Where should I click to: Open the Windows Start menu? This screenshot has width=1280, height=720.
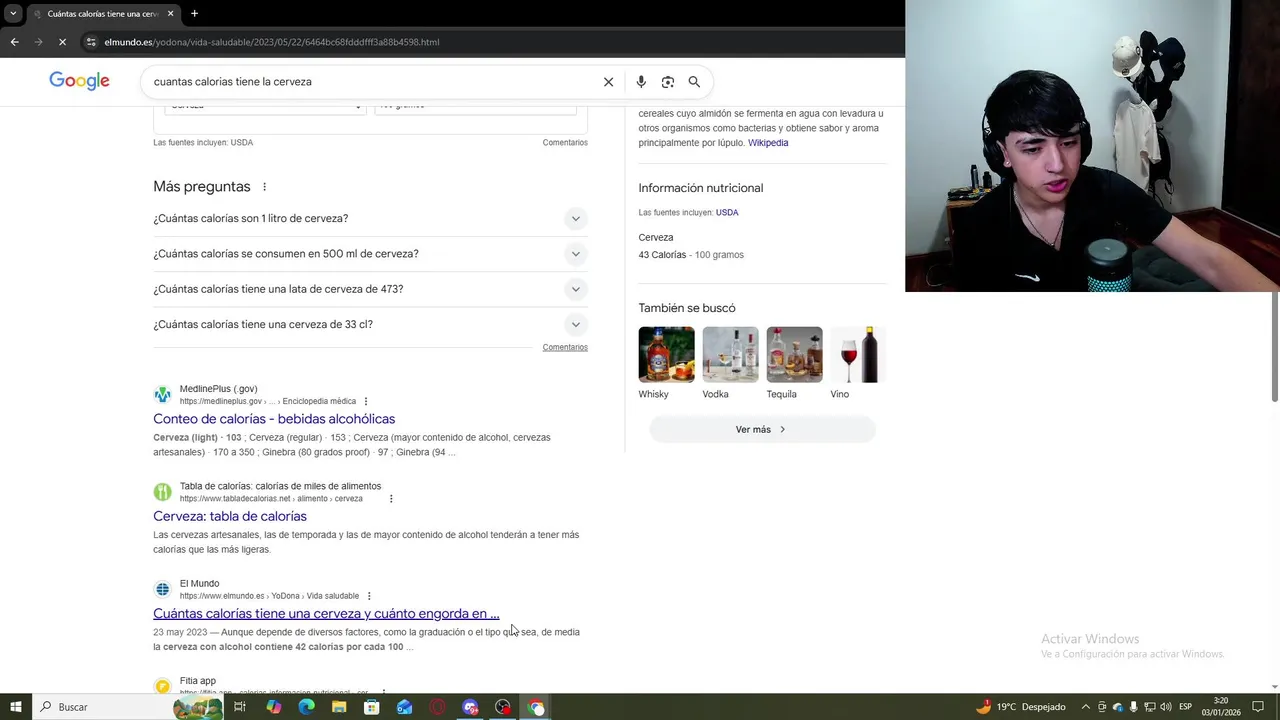[x=15, y=707]
